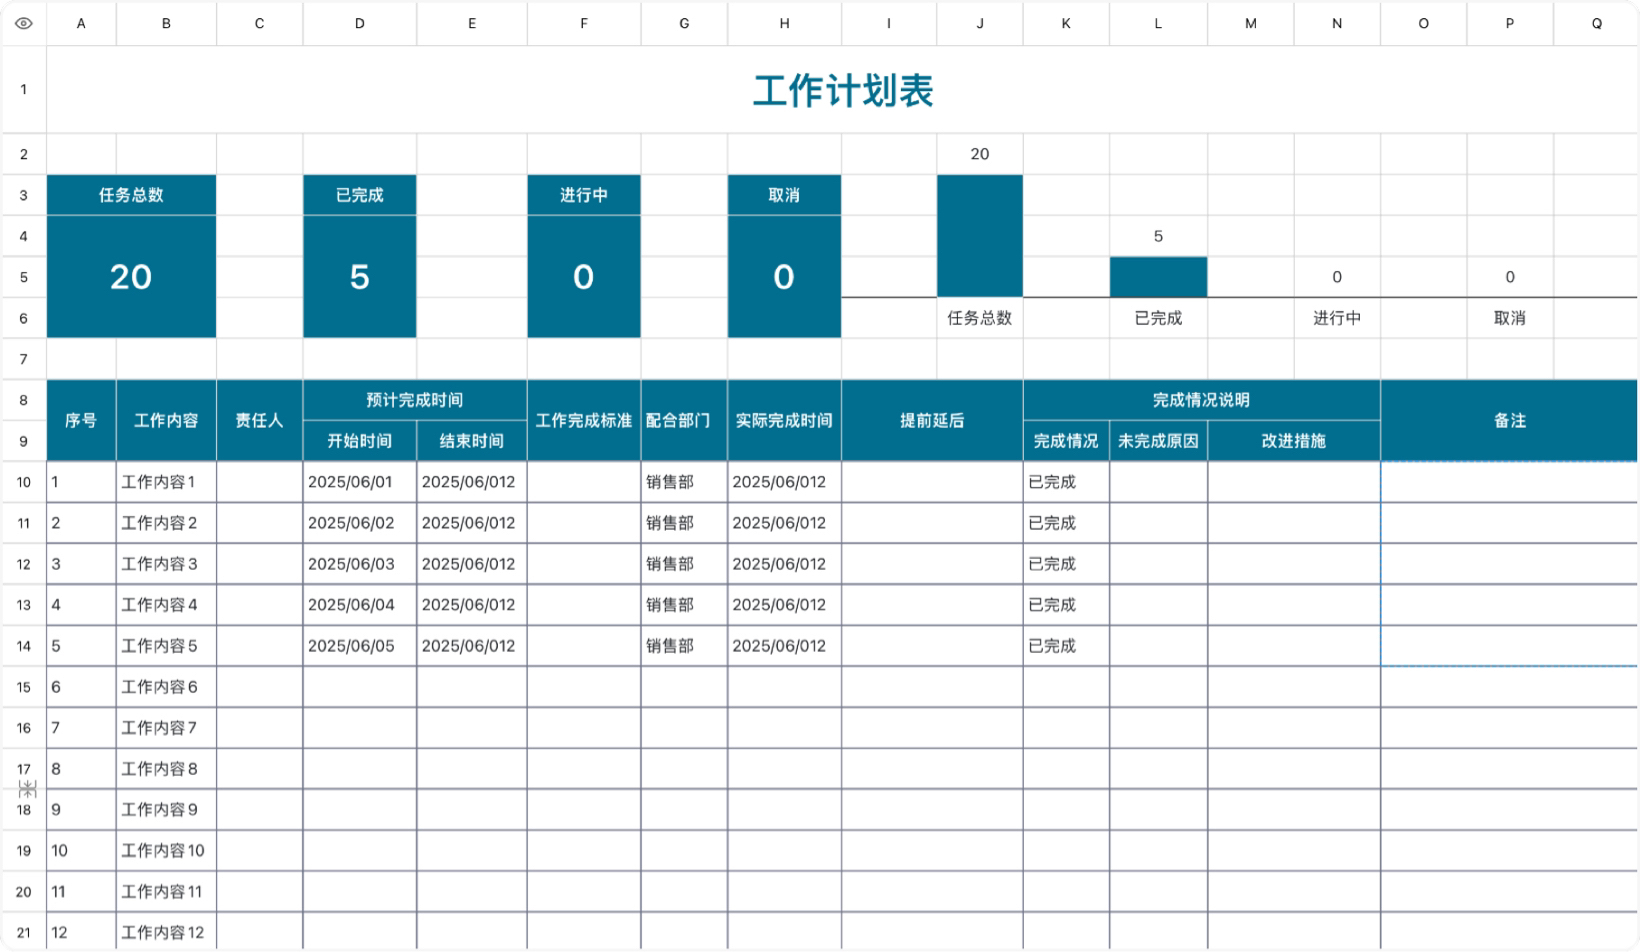Screen dimensions: 1640x952
Task: Select column J header
Action: click(x=980, y=23)
